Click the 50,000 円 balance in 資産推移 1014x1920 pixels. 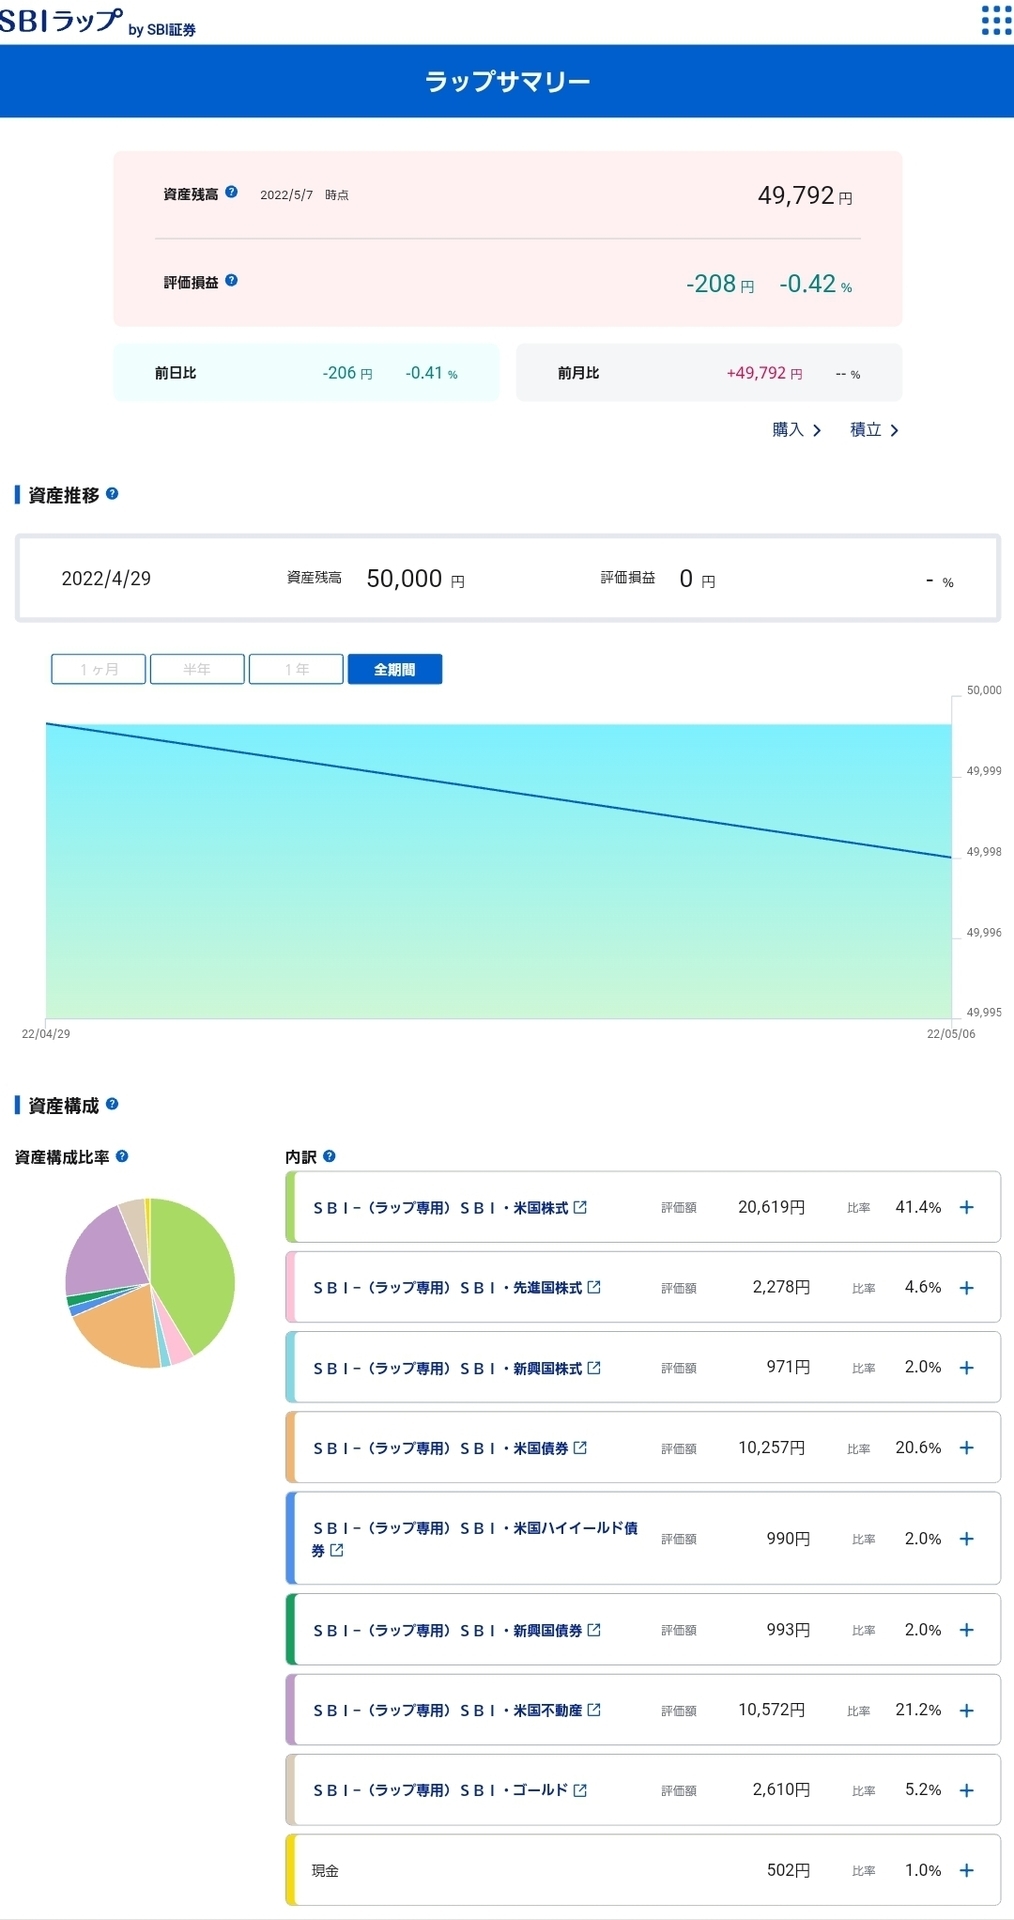[x=415, y=578]
